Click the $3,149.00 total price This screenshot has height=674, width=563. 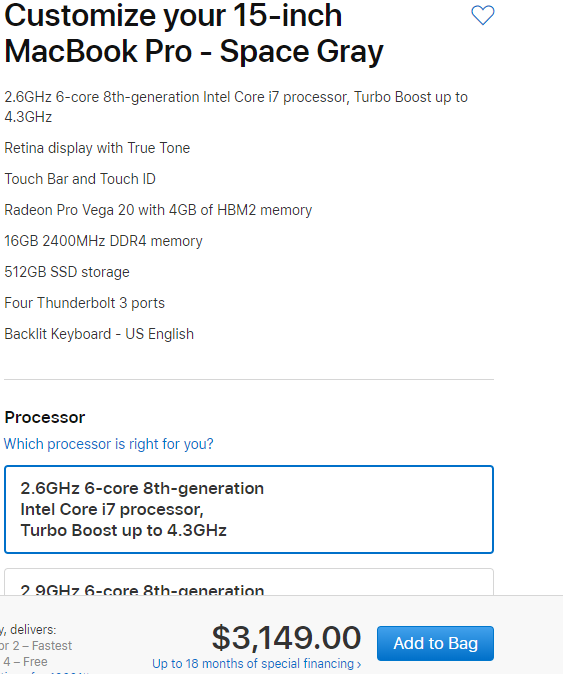coord(286,638)
